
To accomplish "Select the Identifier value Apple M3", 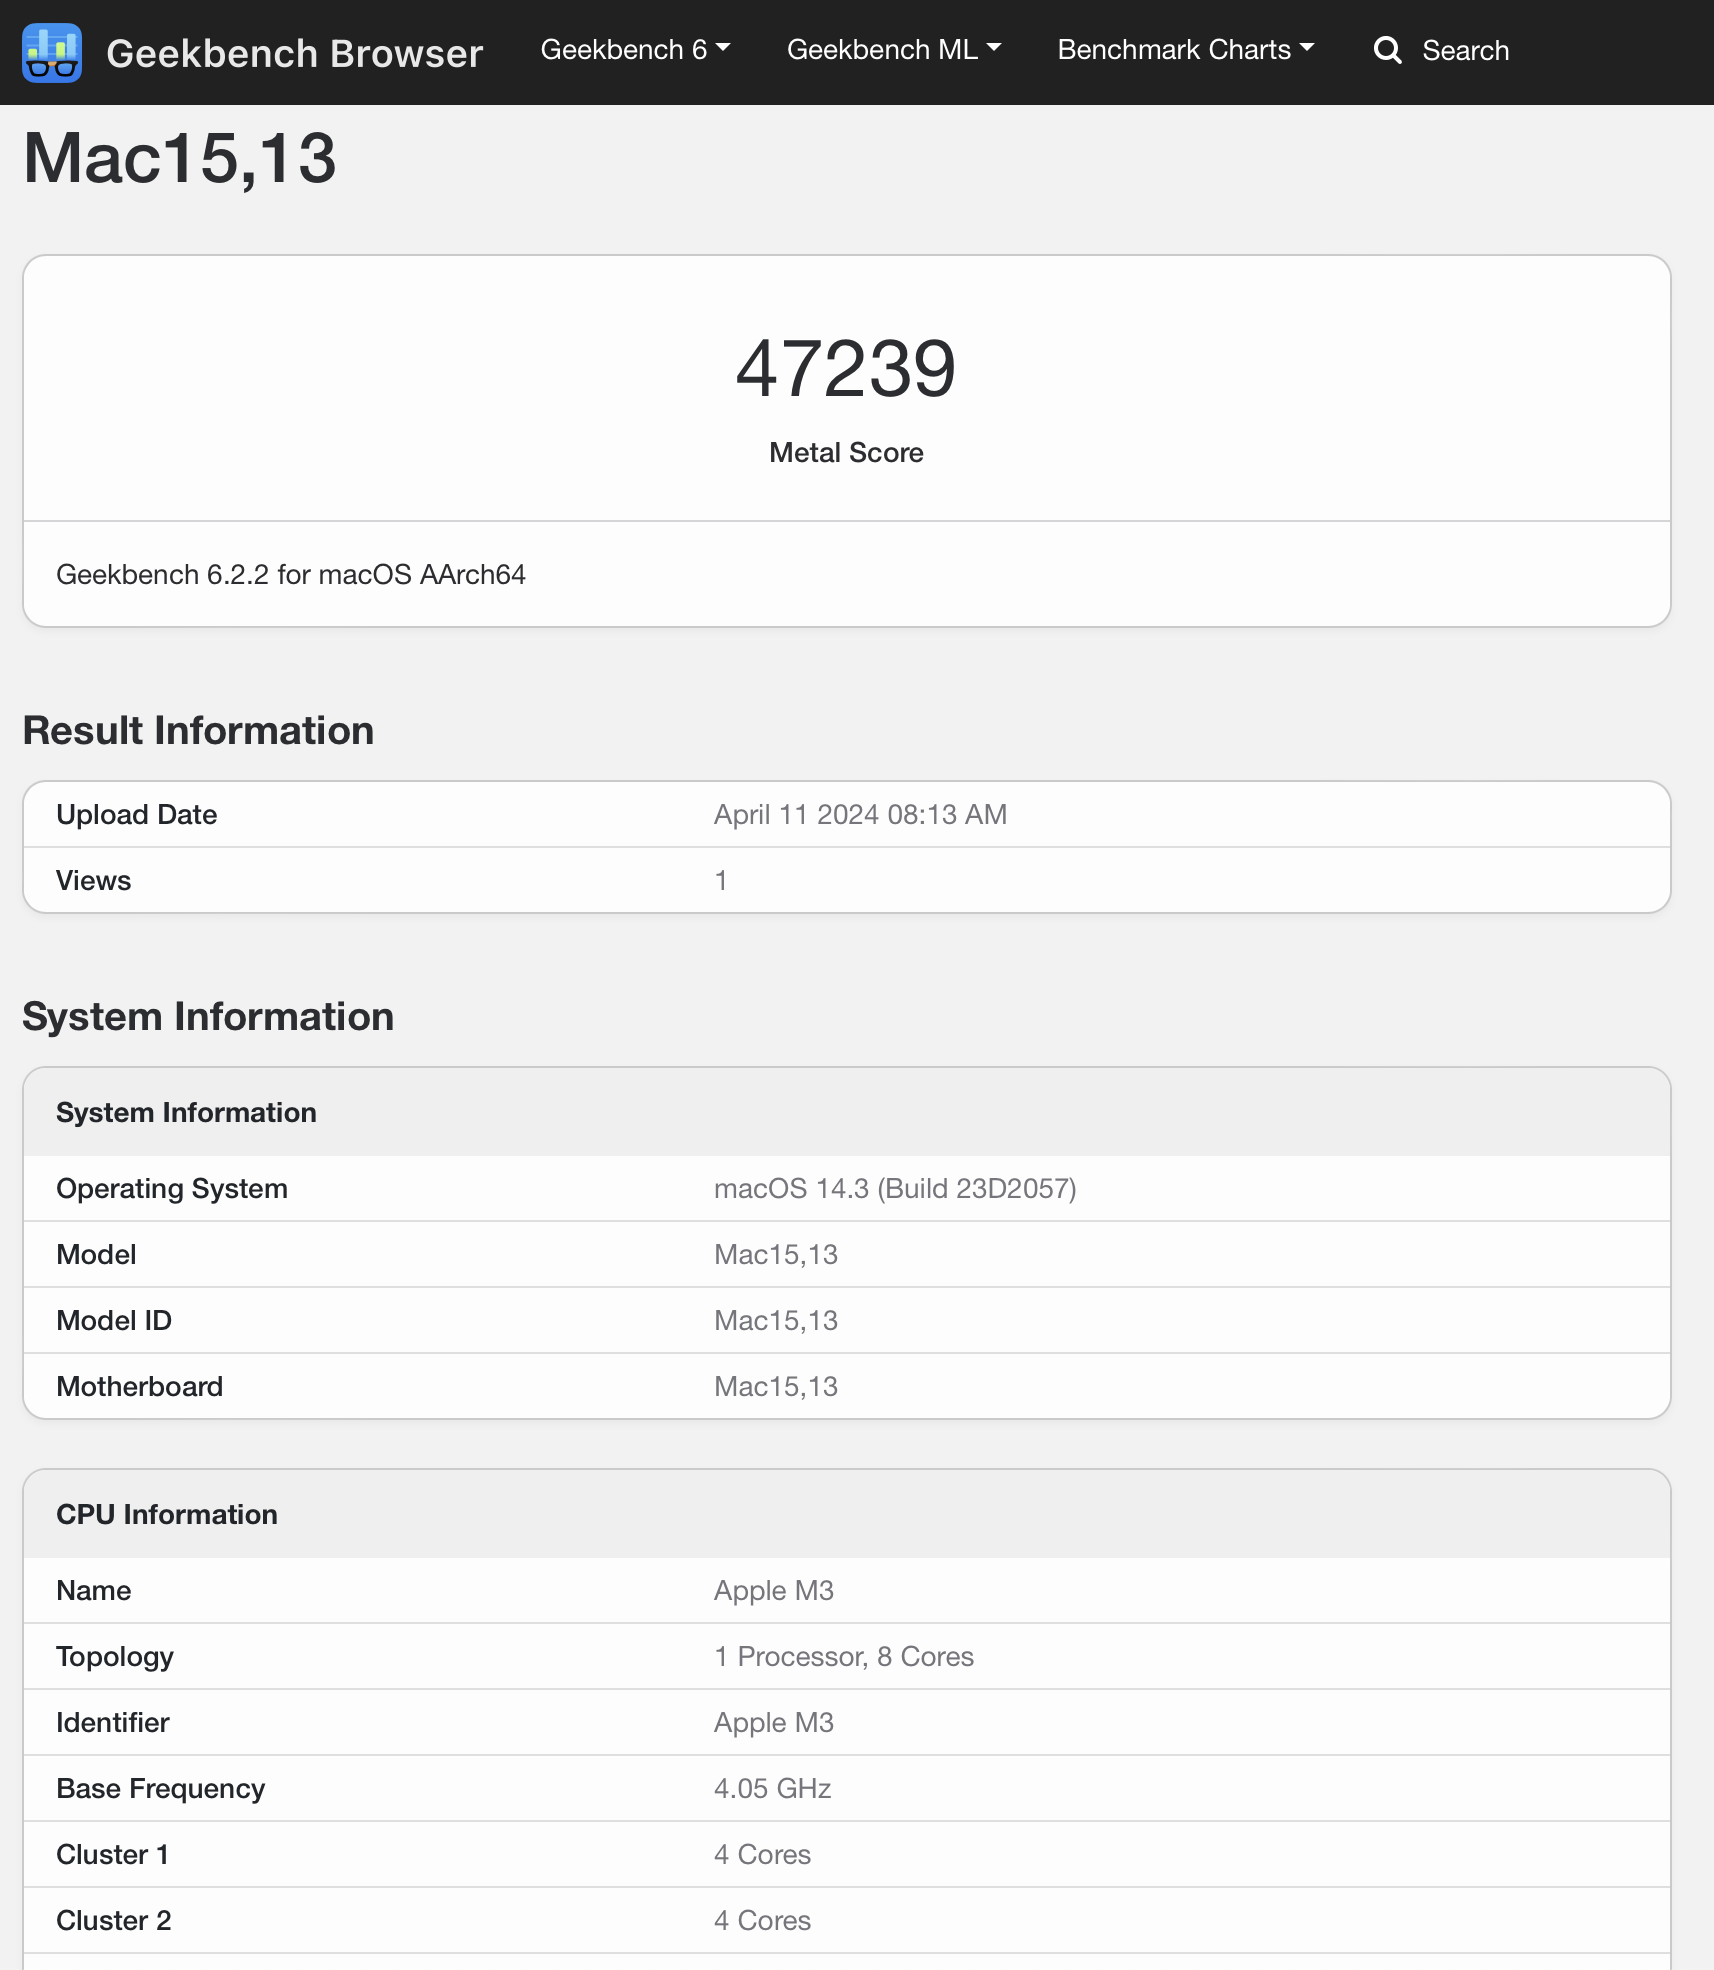I will 774,1723.
